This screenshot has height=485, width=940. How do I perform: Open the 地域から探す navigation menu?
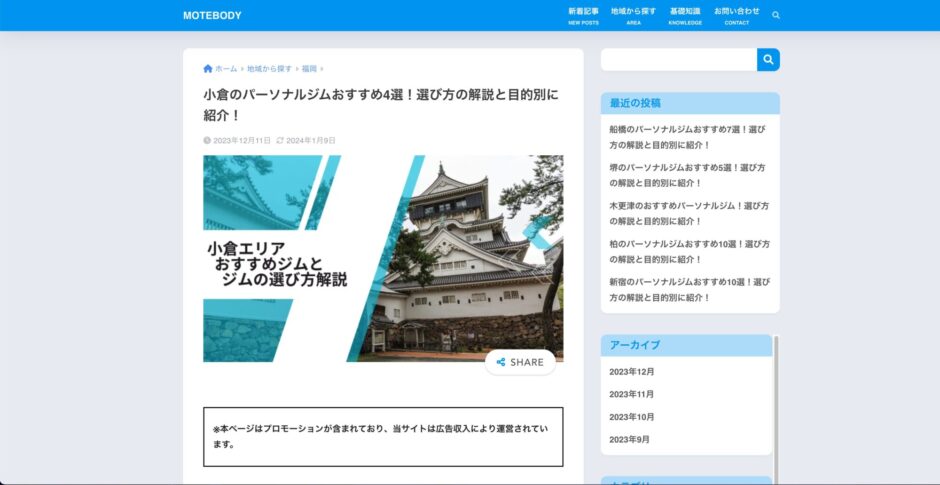tap(633, 15)
